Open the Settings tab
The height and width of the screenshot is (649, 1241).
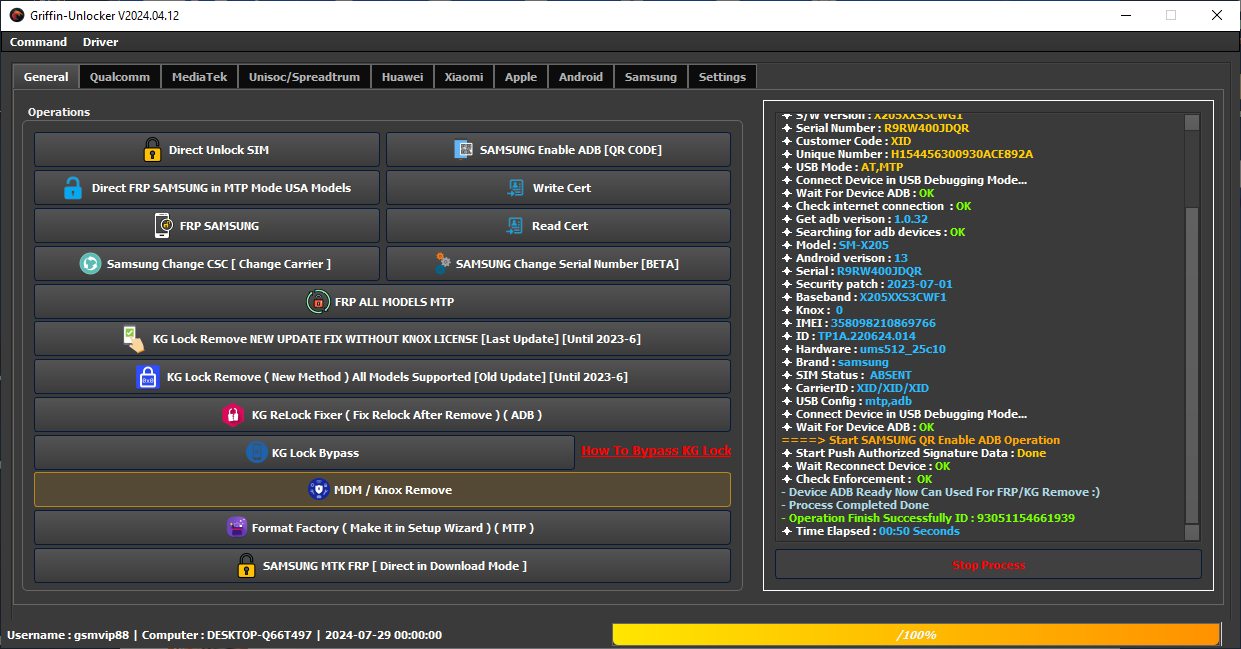click(722, 77)
